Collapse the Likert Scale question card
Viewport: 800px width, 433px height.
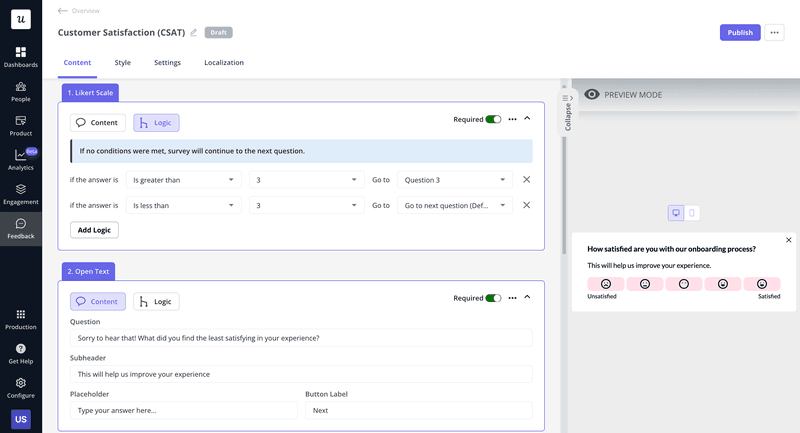pos(528,118)
